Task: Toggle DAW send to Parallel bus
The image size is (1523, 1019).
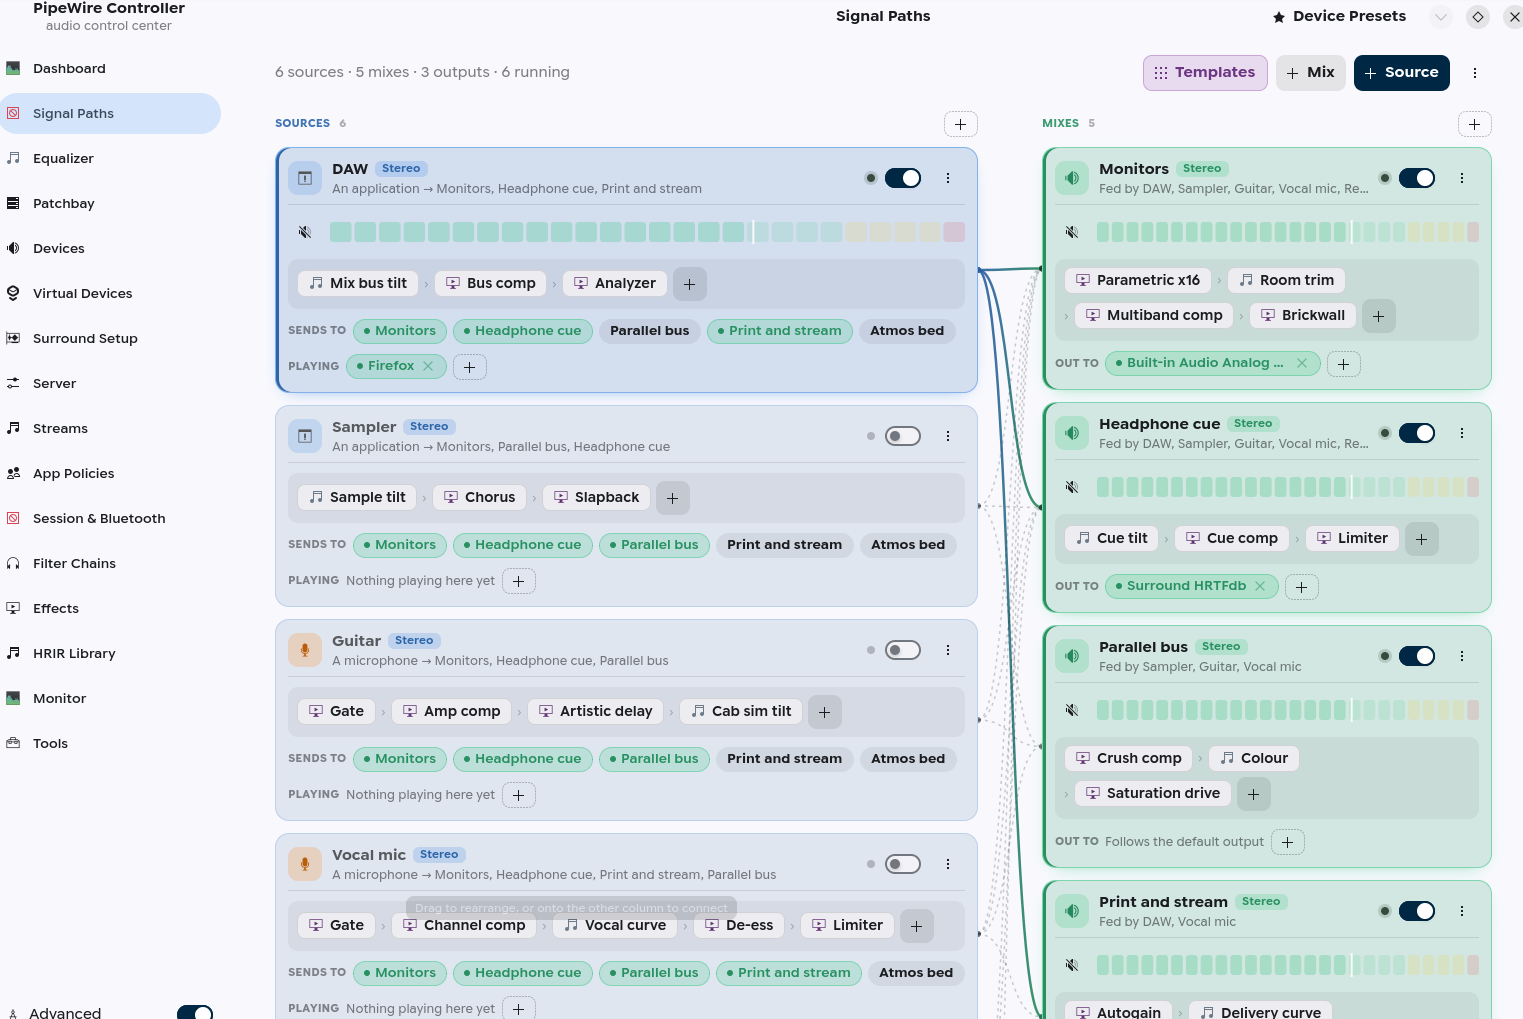Action: (650, 331)
